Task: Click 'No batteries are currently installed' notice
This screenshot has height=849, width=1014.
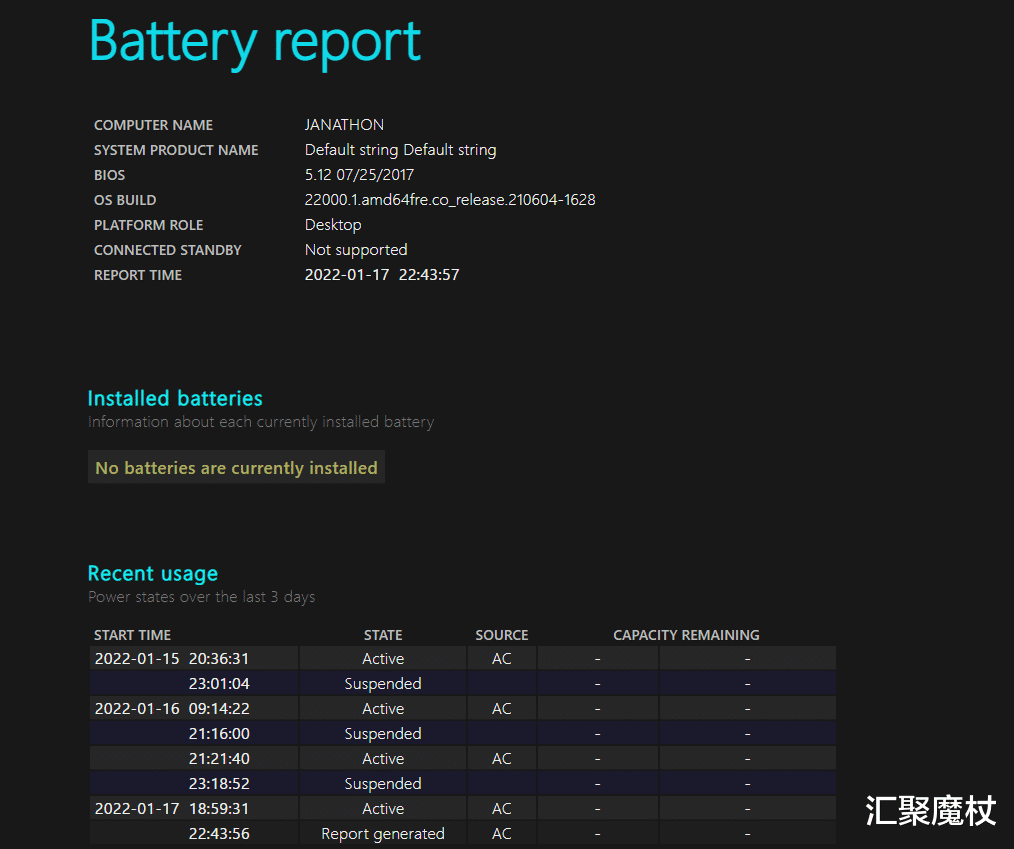Action: [236, 467]
